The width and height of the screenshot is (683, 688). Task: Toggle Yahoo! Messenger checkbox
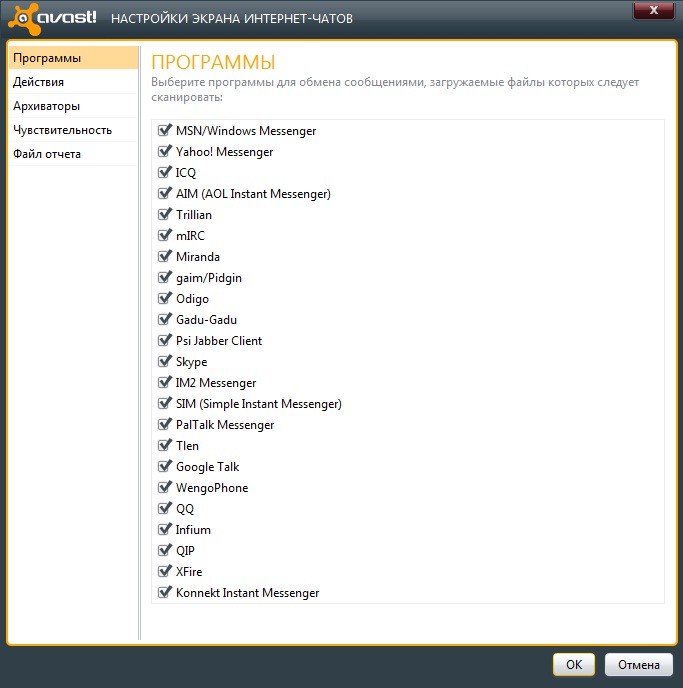tap(164, 151)
